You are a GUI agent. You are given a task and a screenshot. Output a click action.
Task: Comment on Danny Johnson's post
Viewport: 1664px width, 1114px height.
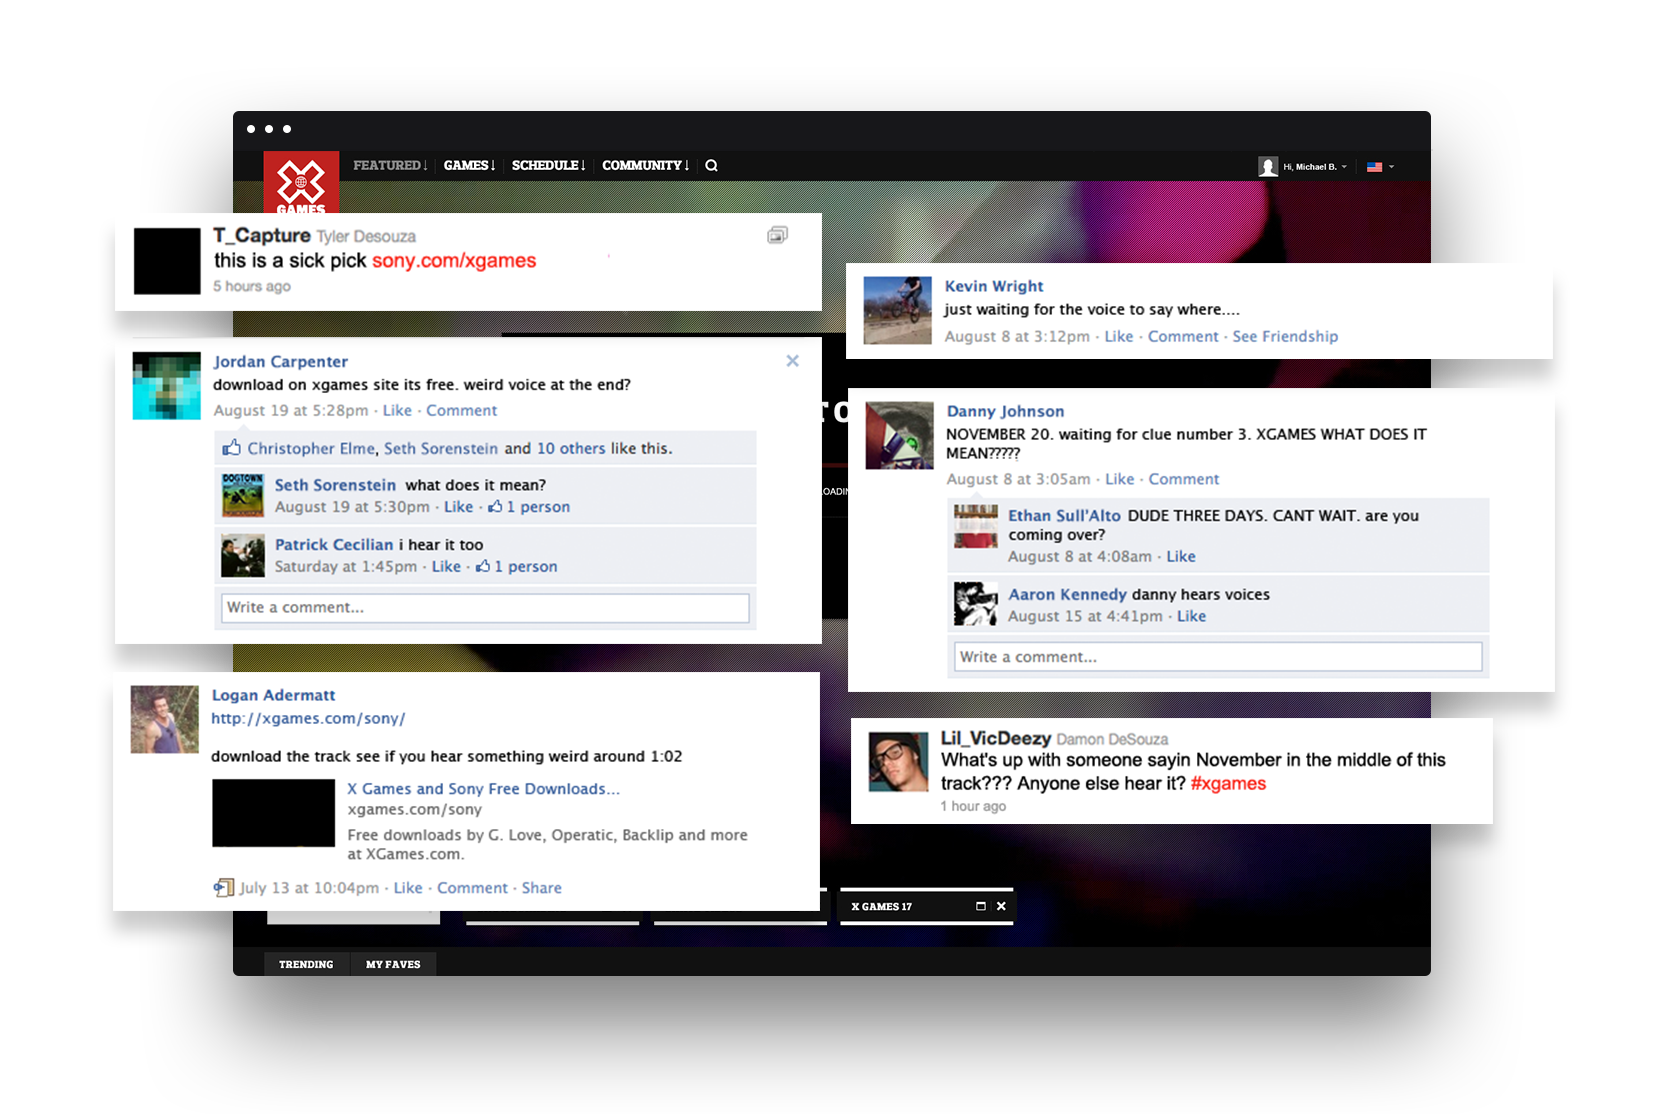tap(1184, 479)
